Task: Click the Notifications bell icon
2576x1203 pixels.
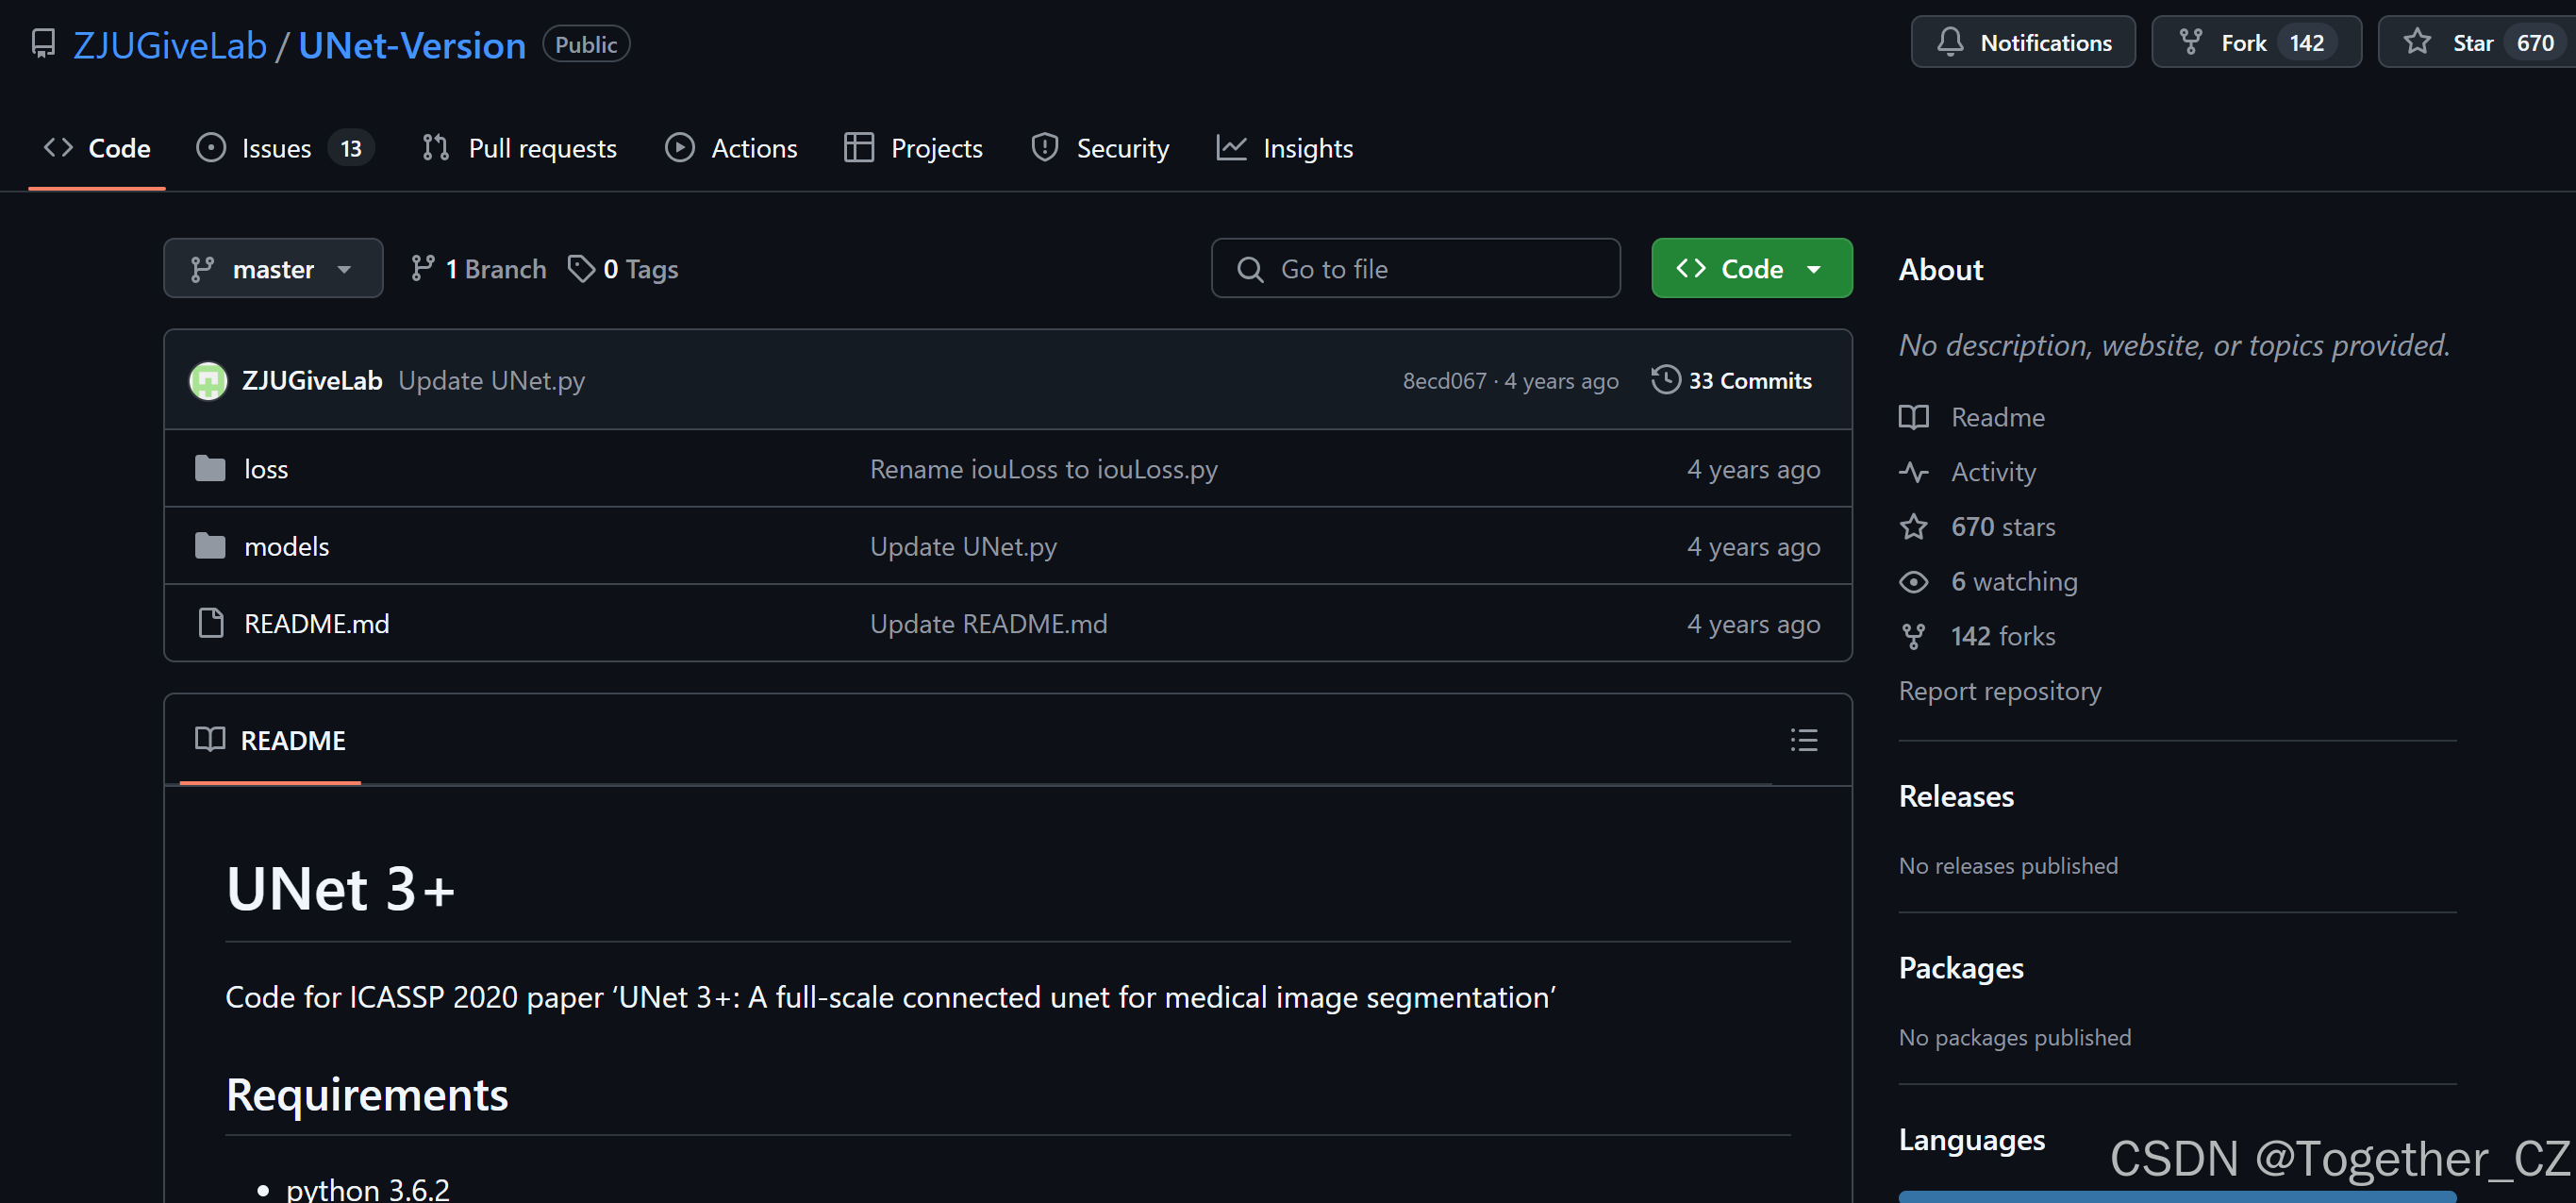Action: point(1949,42)
